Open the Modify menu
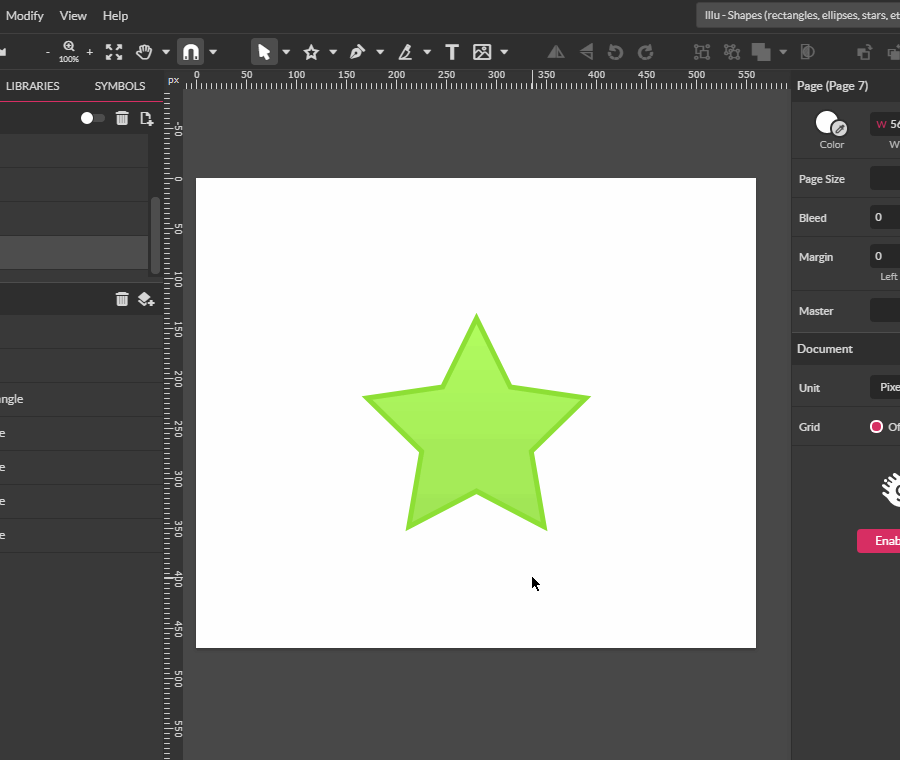Image resolution: width=900 pixels, height=760 pixels. 25,15
